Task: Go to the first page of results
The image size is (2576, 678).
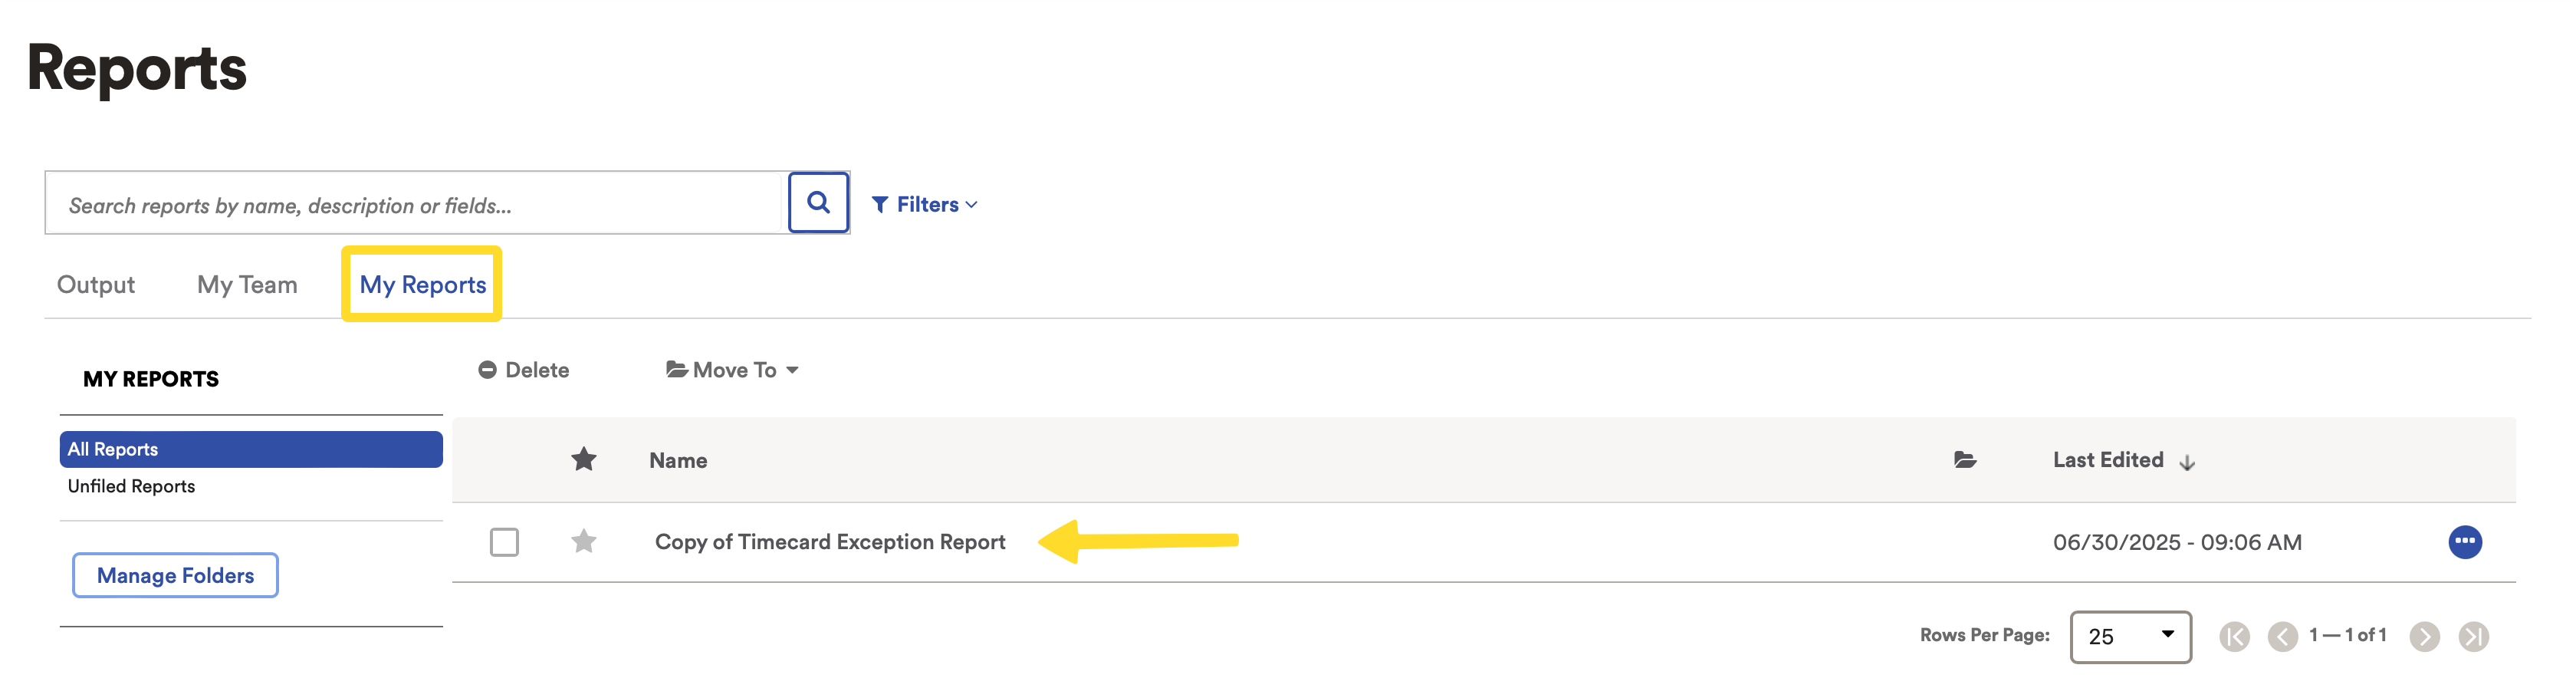Action: click(2234, 636)
